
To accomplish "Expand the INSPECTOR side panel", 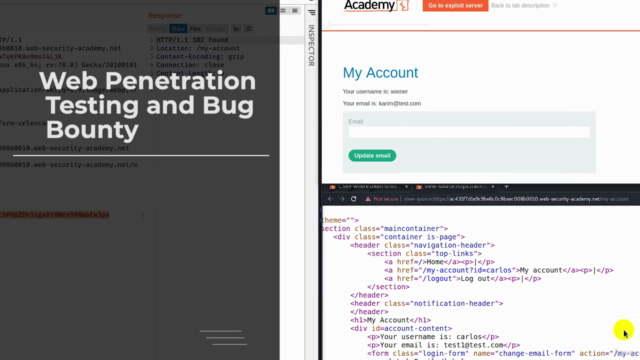I will [x=311, y=45].
